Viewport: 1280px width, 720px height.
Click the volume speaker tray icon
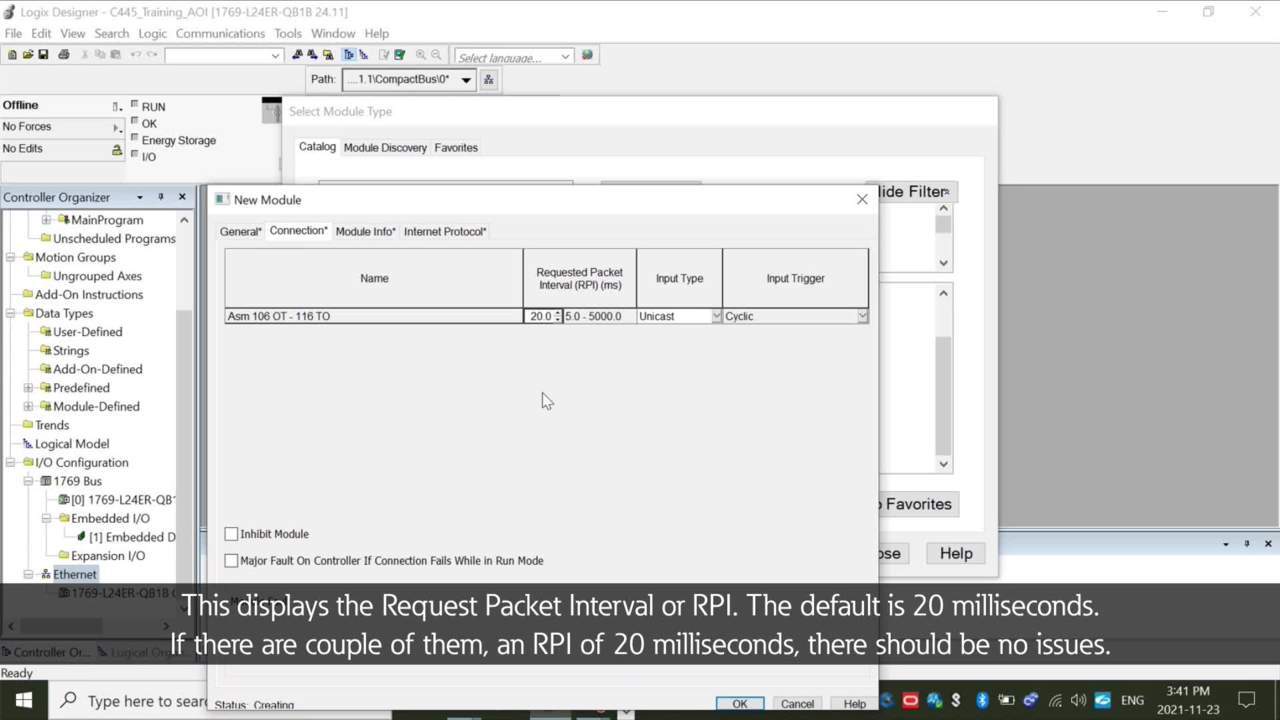1078,700
